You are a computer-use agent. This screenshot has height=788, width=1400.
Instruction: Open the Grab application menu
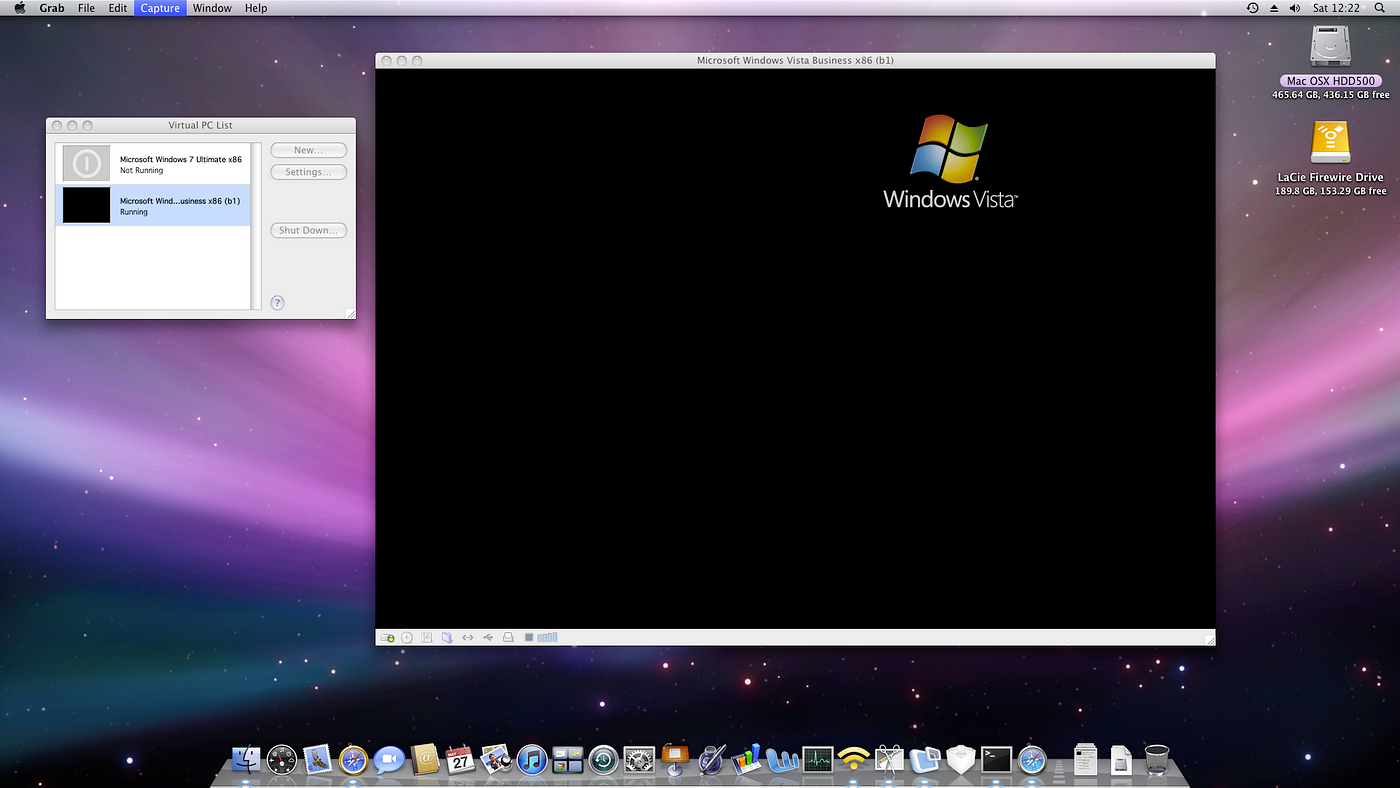click(52, 8)
